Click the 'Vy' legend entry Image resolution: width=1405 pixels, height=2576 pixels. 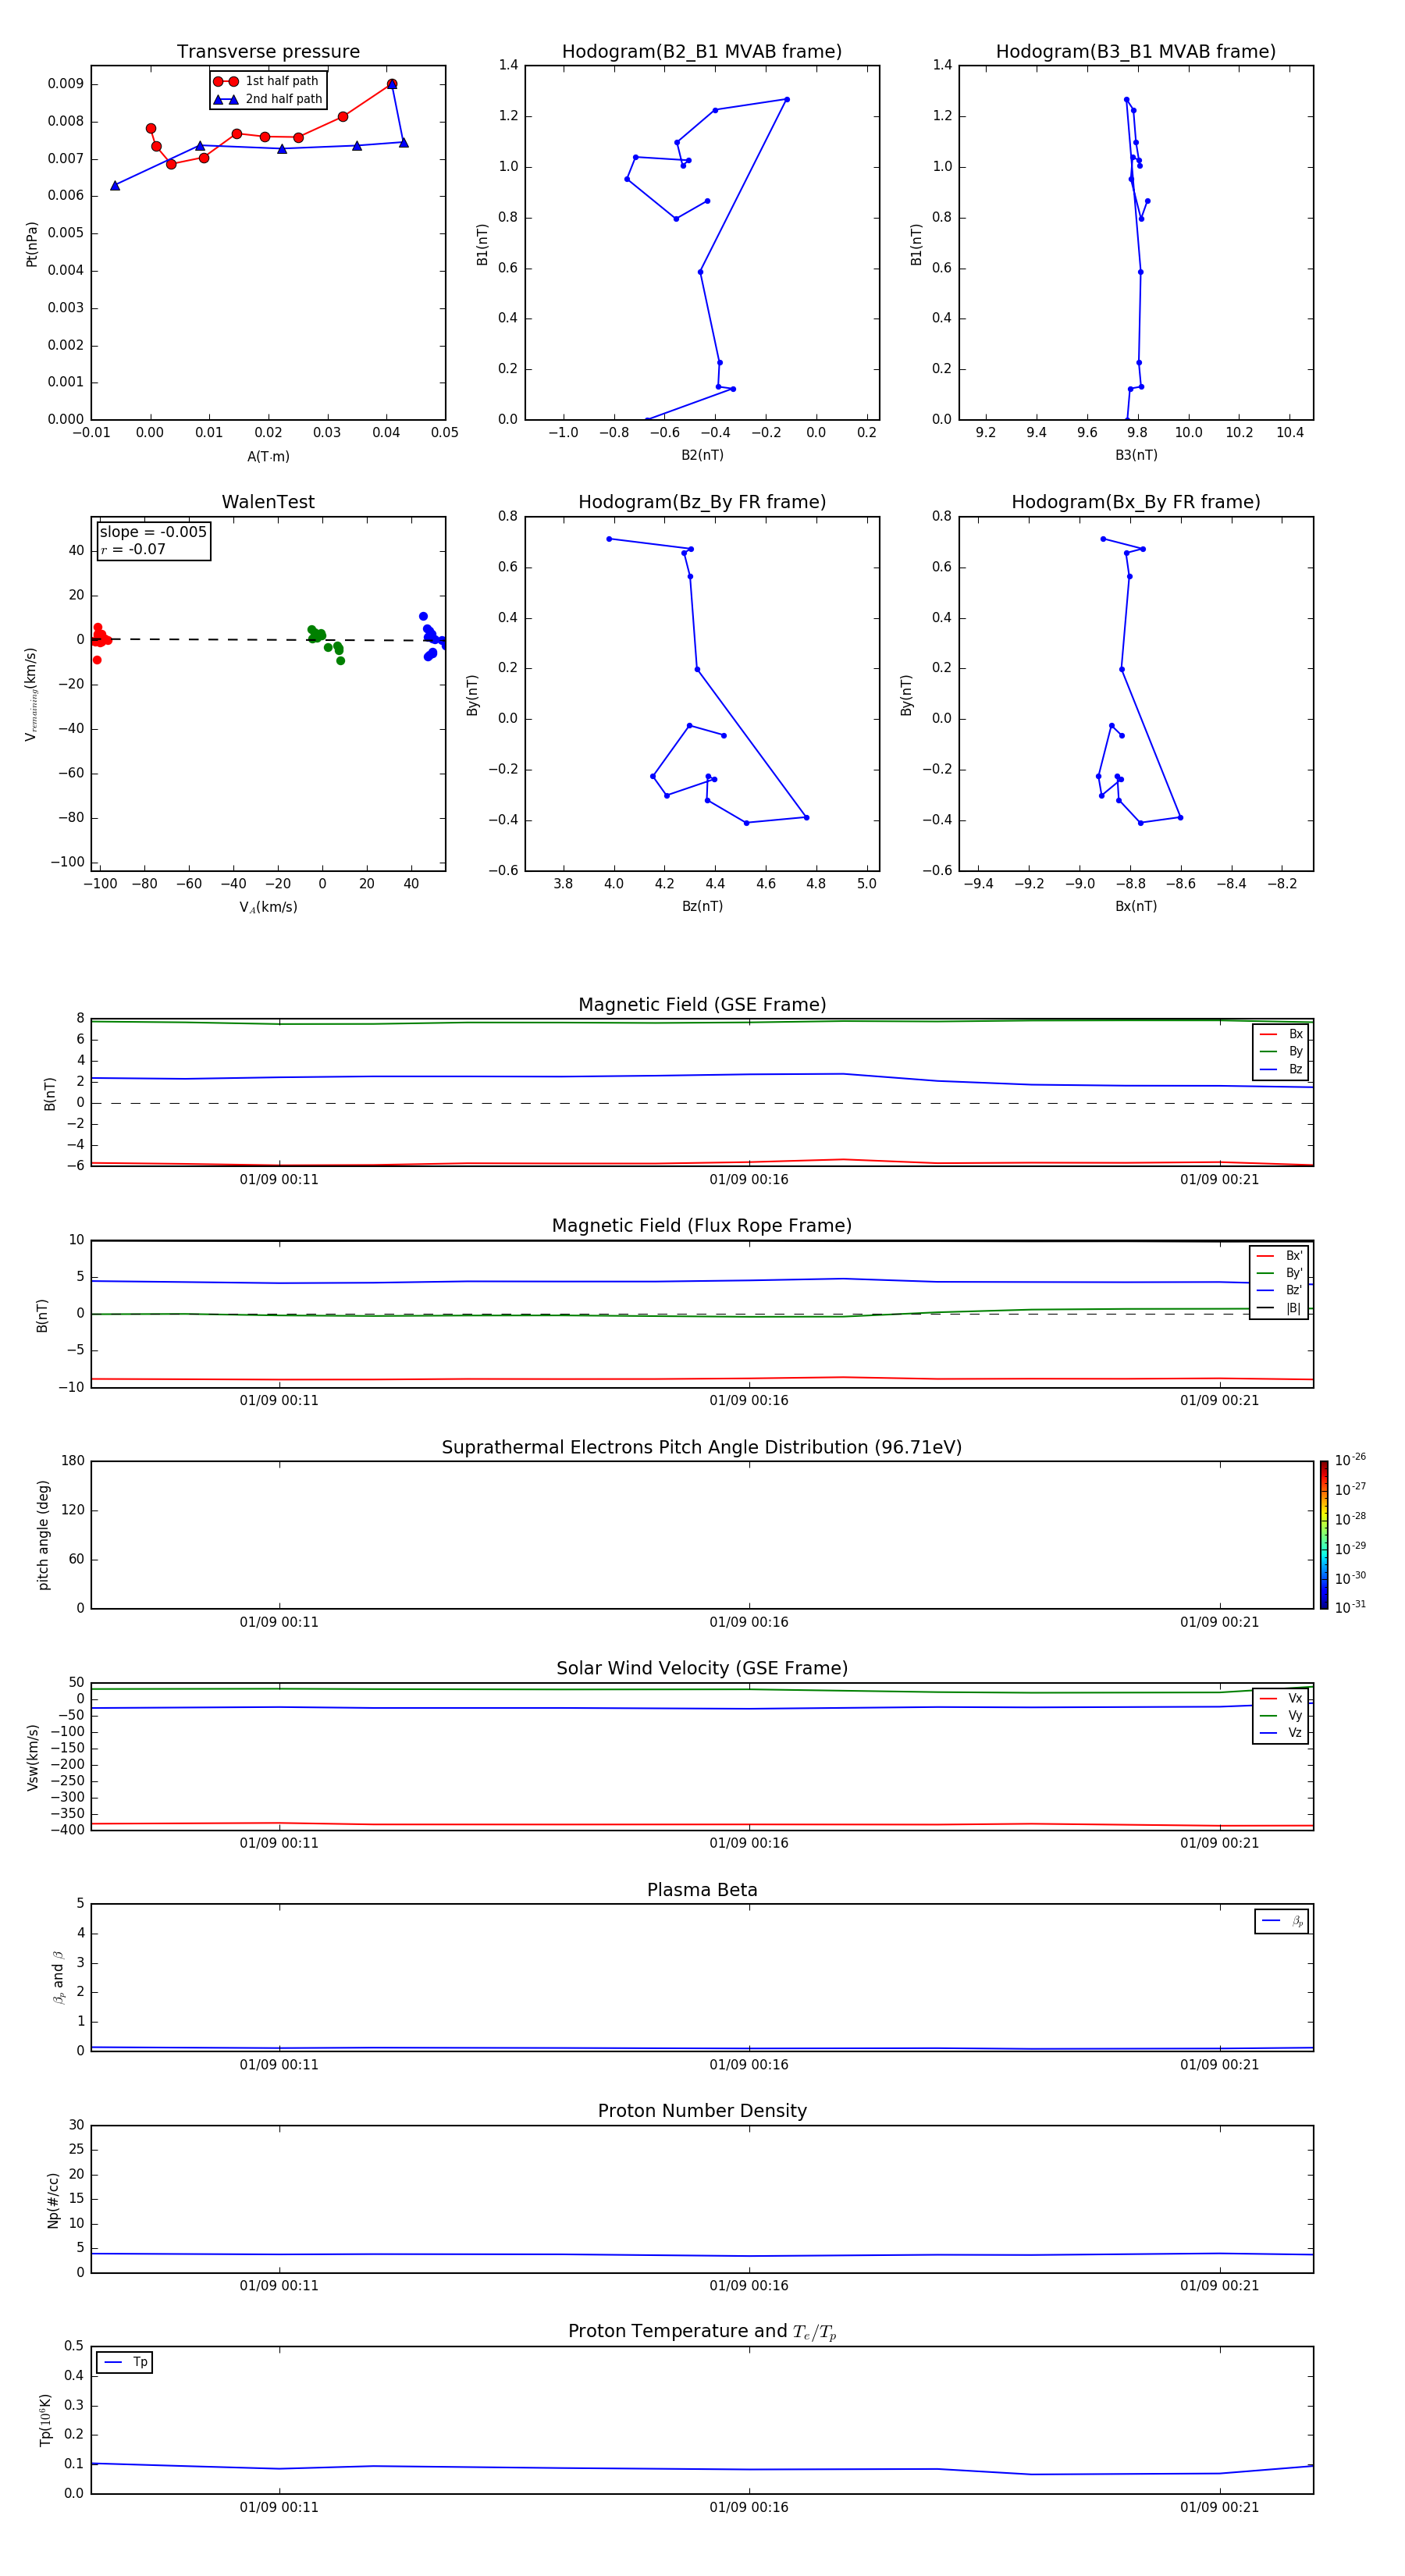[1281, 1715]
